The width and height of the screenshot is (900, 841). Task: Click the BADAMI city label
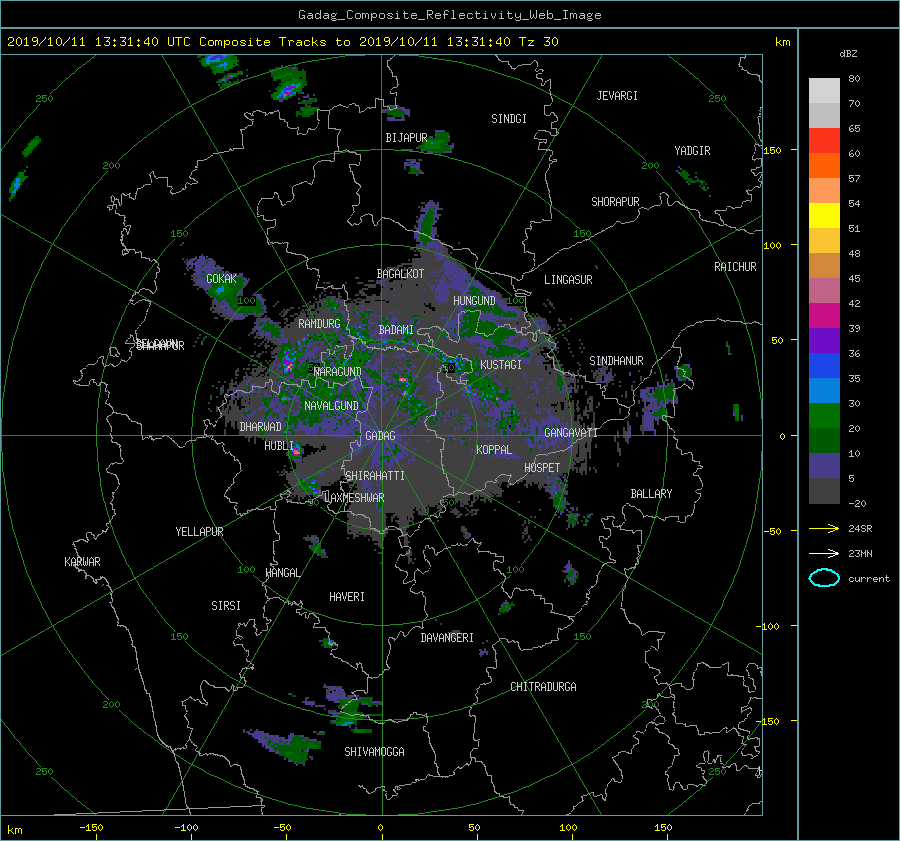click(396, 330)
